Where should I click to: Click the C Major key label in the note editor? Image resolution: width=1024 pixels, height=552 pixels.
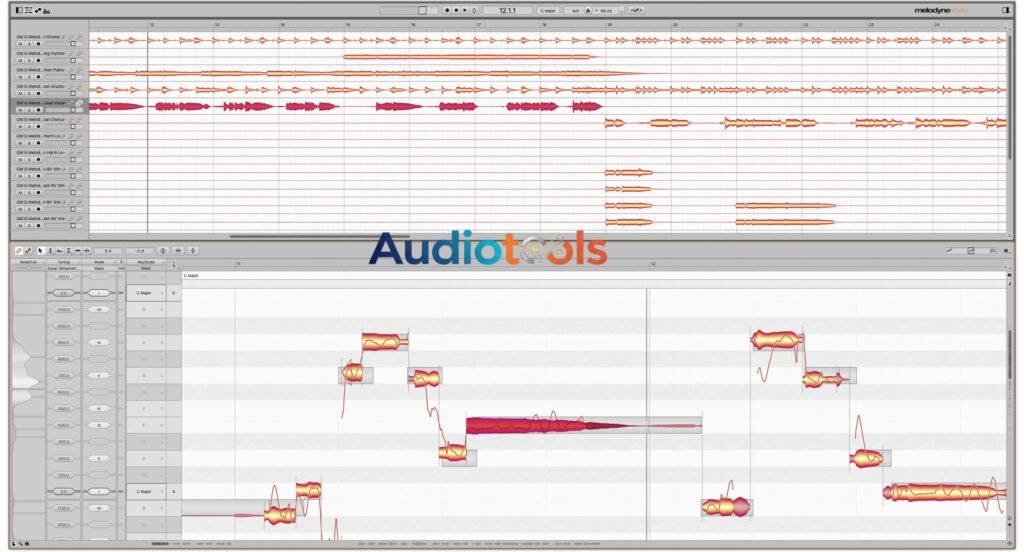191,276
